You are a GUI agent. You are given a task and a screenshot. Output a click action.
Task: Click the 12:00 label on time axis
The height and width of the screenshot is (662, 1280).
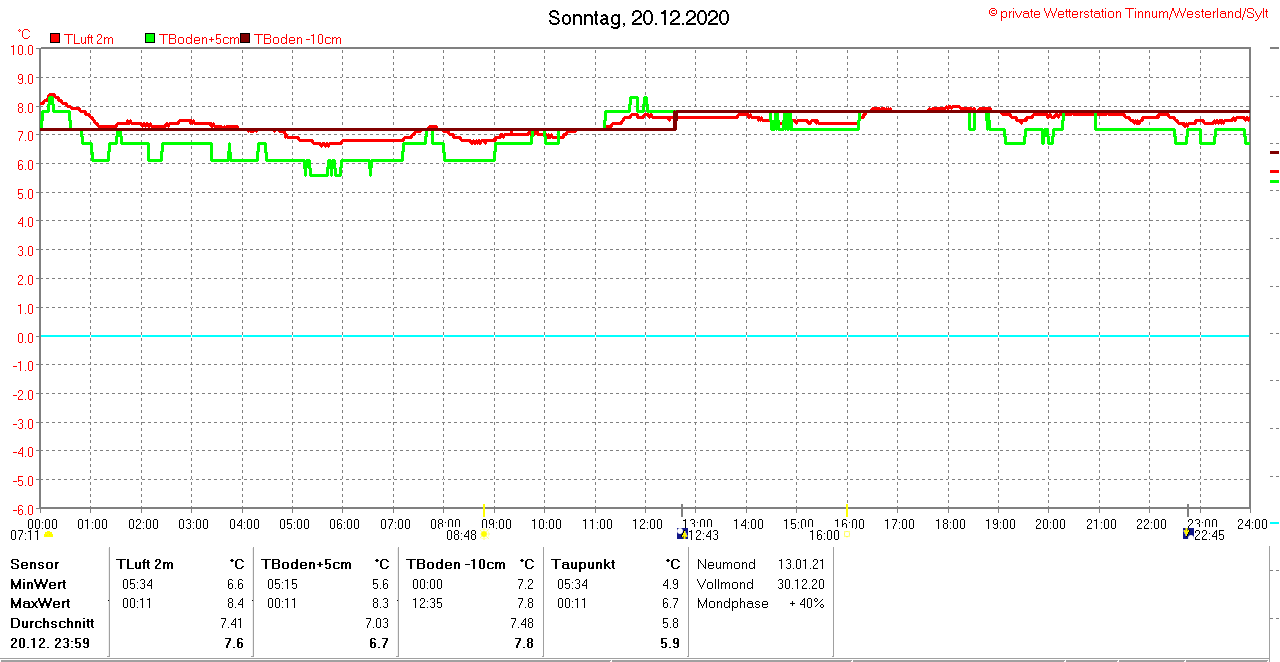[x=646, y=523]
